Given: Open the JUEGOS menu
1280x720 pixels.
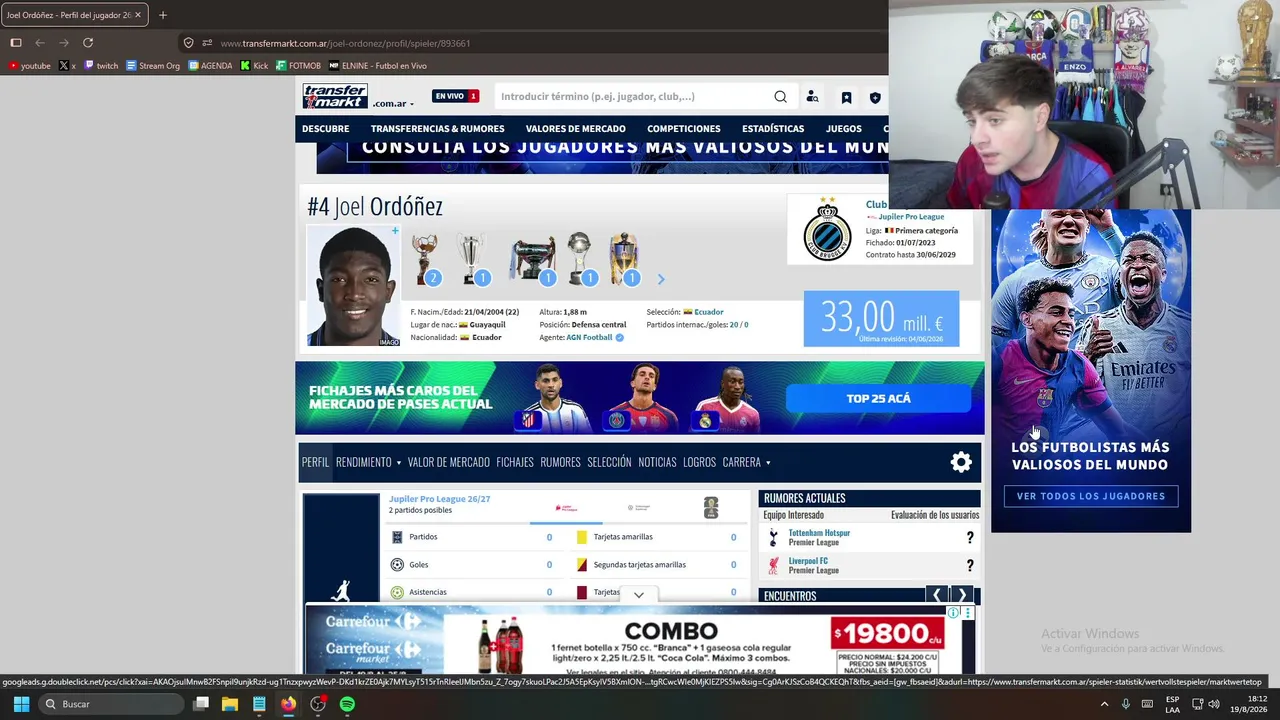Looking at the screenshot, I should (x=844, y=129).
